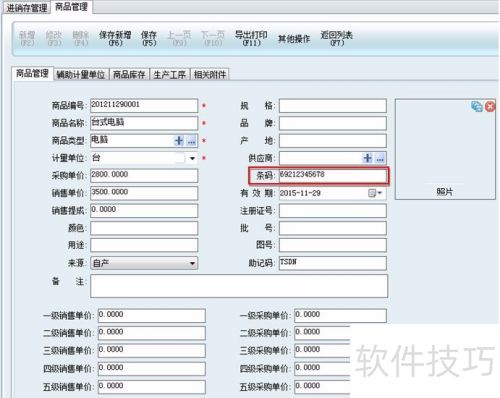Click the 四级采购单价 field
The image size is (500, 398).
point(322,369)
